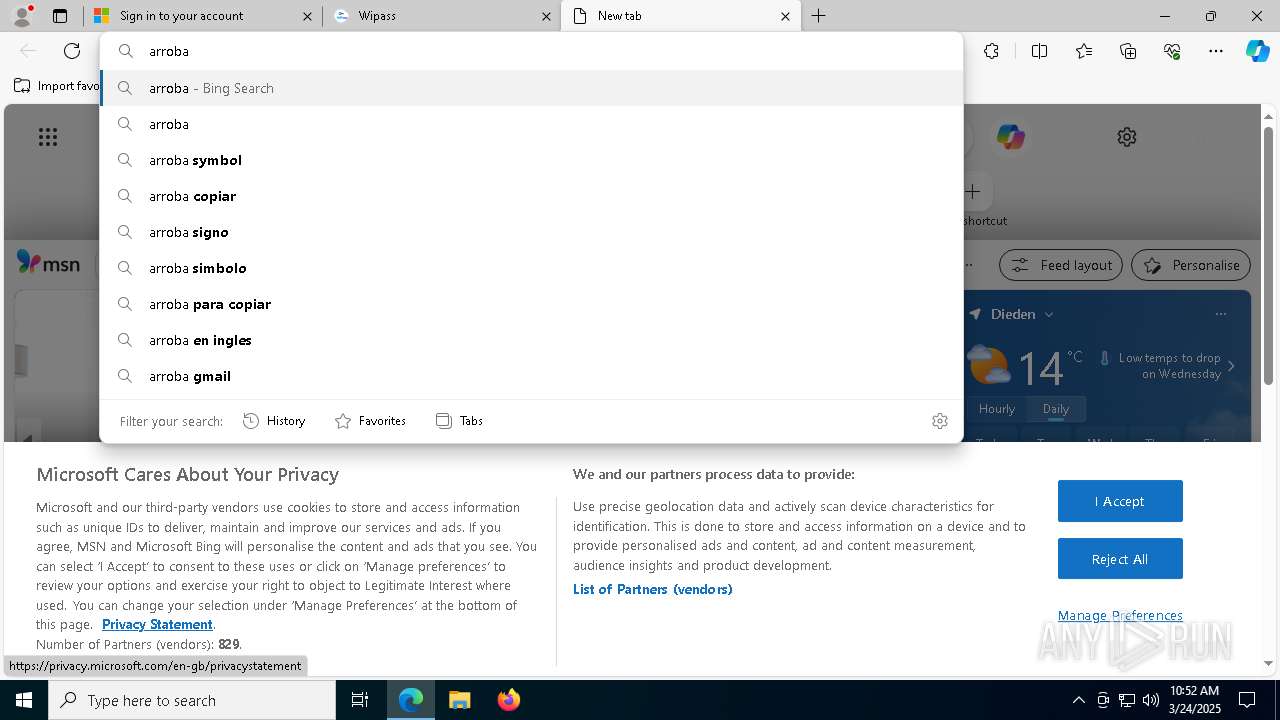
Task: Select the Daily weather tab
Action: 1056,409
